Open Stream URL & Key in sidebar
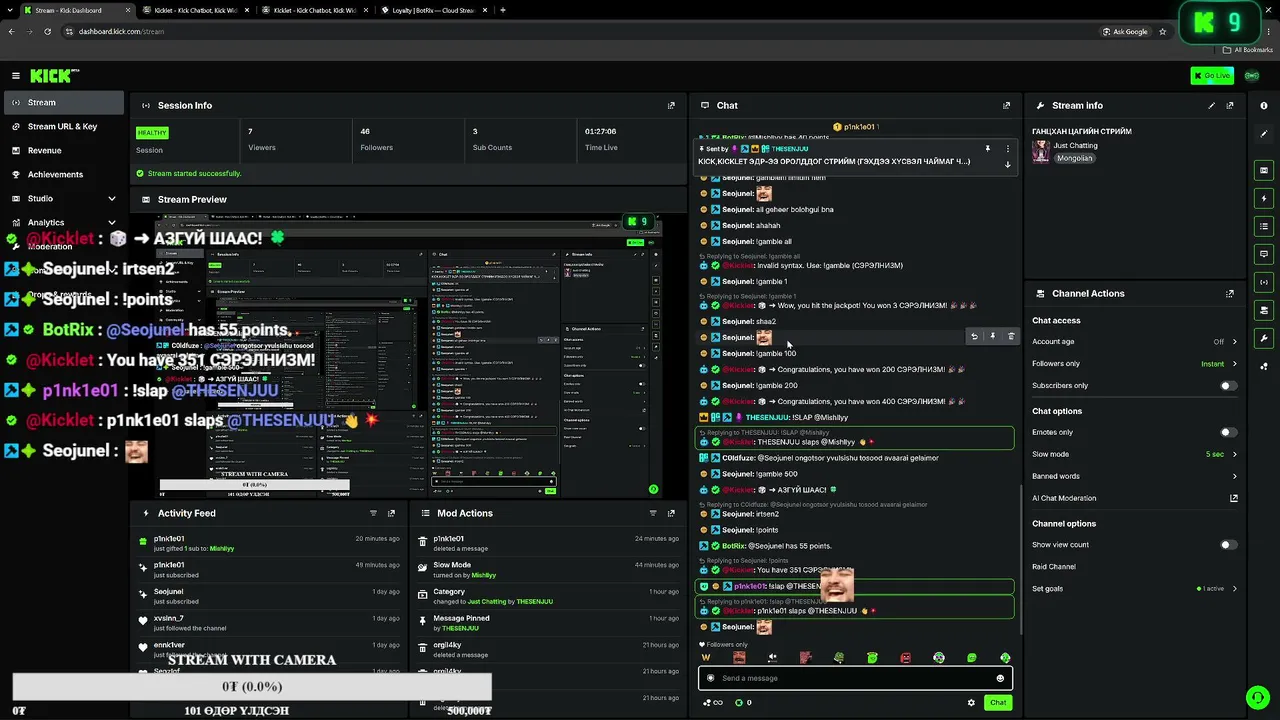The height and width of the screenshot is (720, 1280). click(64, 127)
